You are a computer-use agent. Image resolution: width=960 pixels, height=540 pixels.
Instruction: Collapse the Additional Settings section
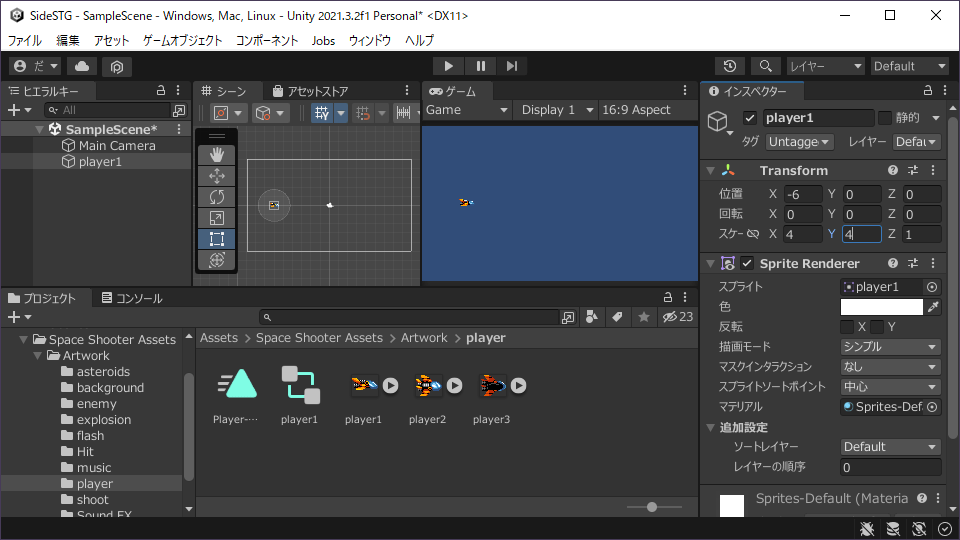coord(710,427)
